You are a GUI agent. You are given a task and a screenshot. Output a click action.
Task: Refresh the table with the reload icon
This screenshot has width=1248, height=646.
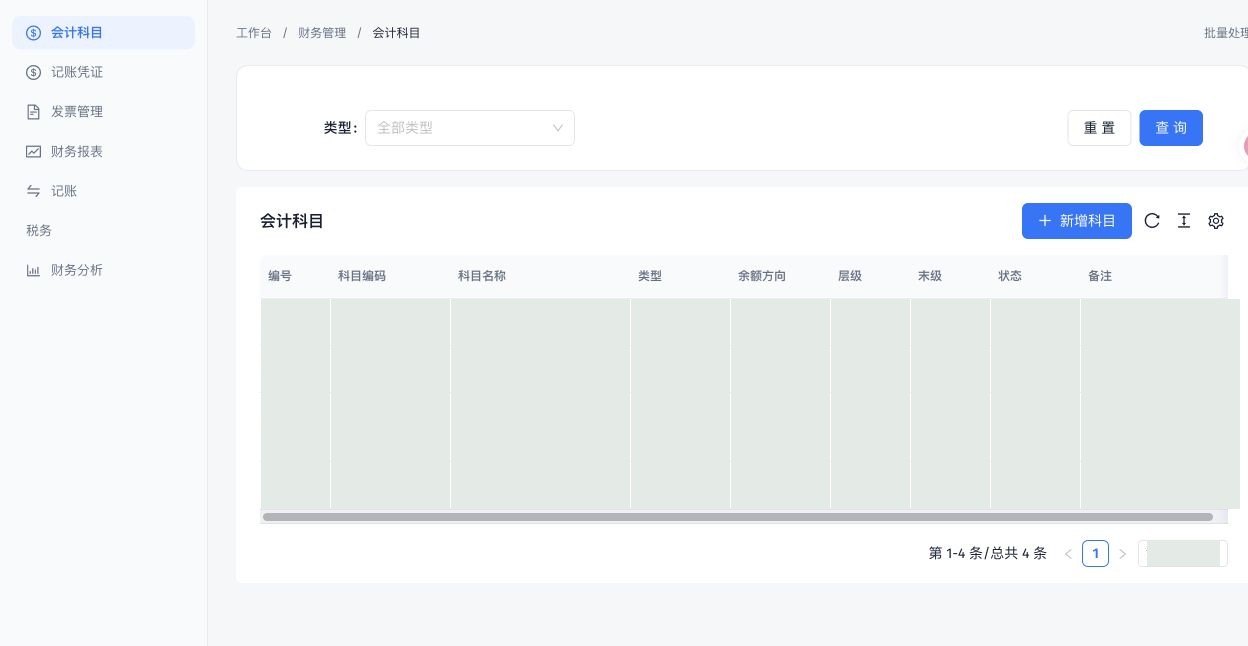tap(1152, 221)
